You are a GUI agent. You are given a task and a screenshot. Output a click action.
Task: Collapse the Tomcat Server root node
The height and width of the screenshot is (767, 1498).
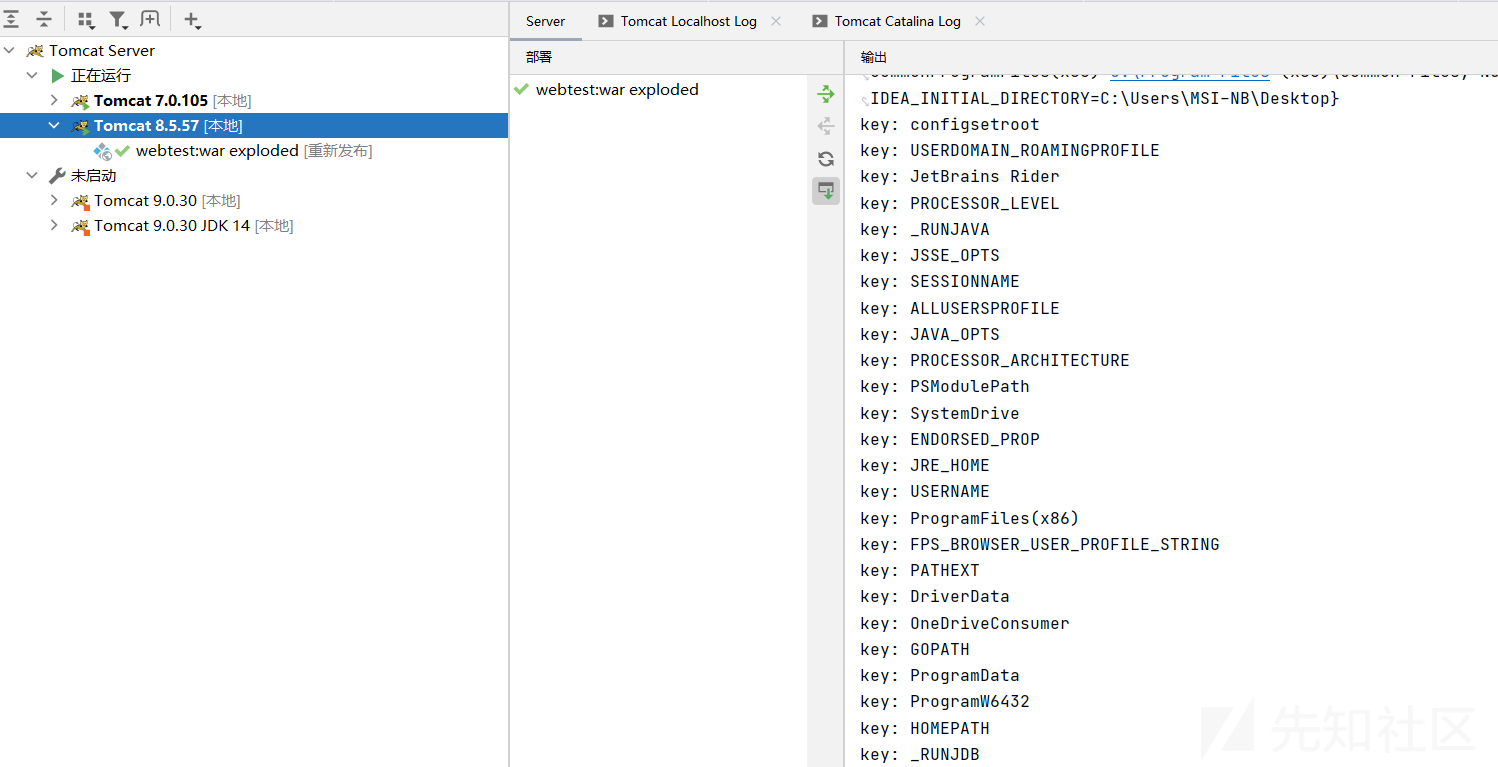tap(10, 50)
